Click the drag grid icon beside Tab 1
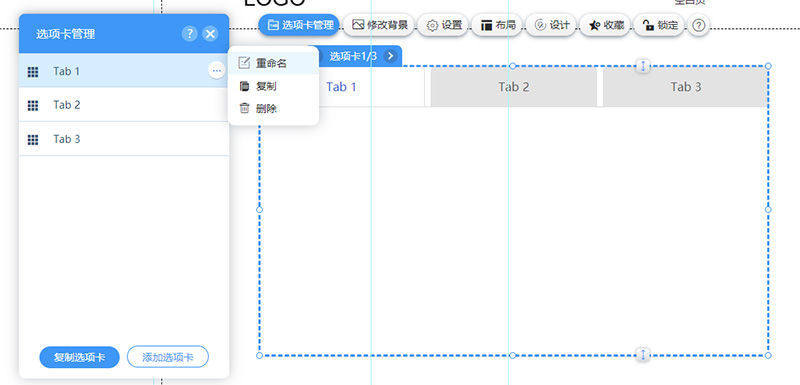 pos(33,72)
